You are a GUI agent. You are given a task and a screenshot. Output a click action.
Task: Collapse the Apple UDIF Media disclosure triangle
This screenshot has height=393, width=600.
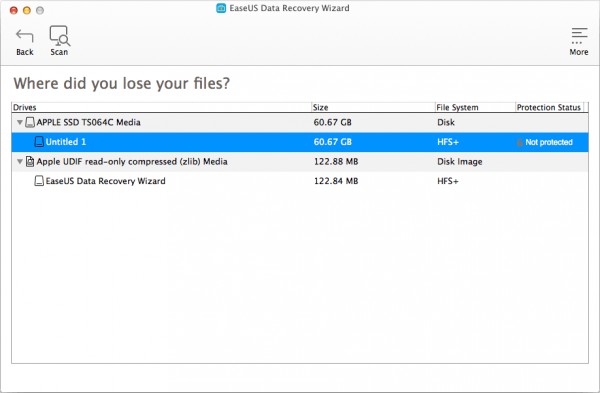[20, 161]
